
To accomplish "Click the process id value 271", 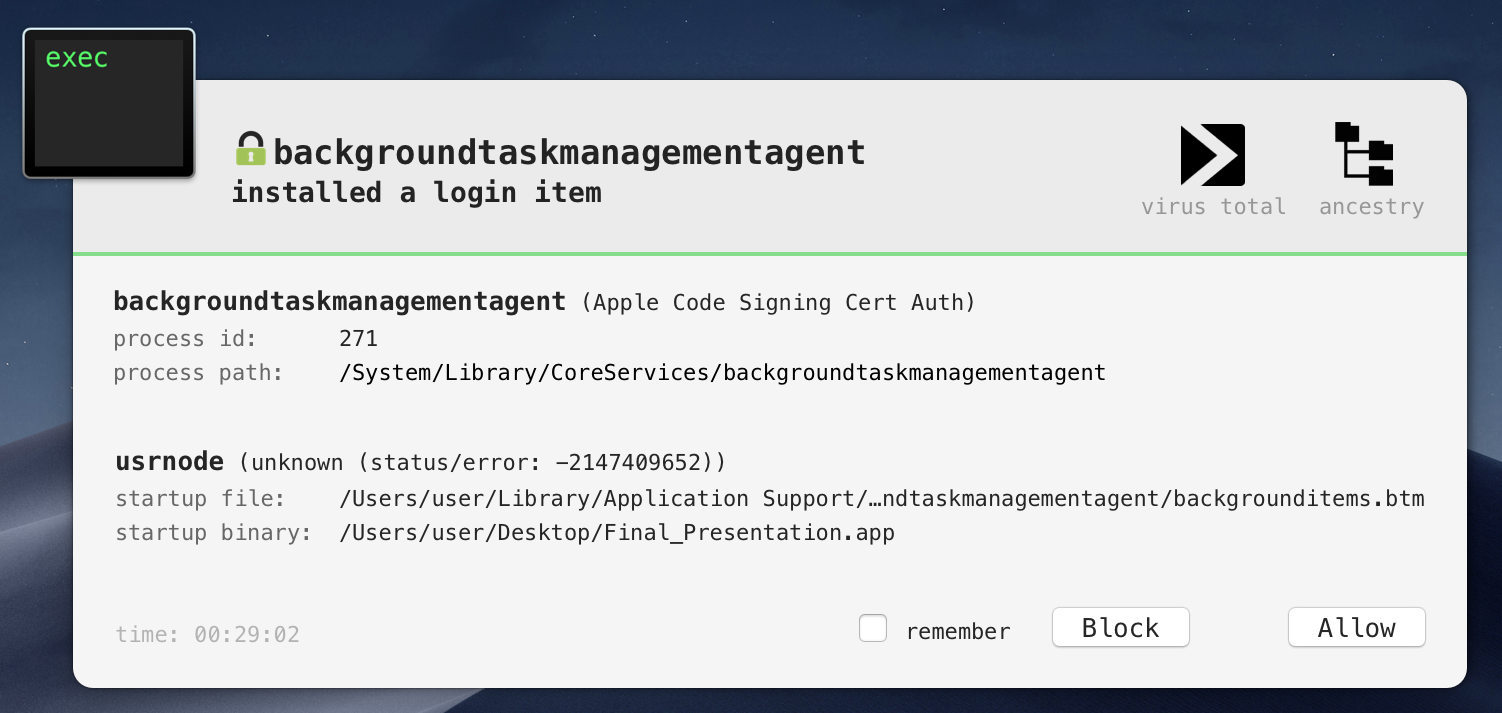I will pyautogui.click(x=358, y=339).
